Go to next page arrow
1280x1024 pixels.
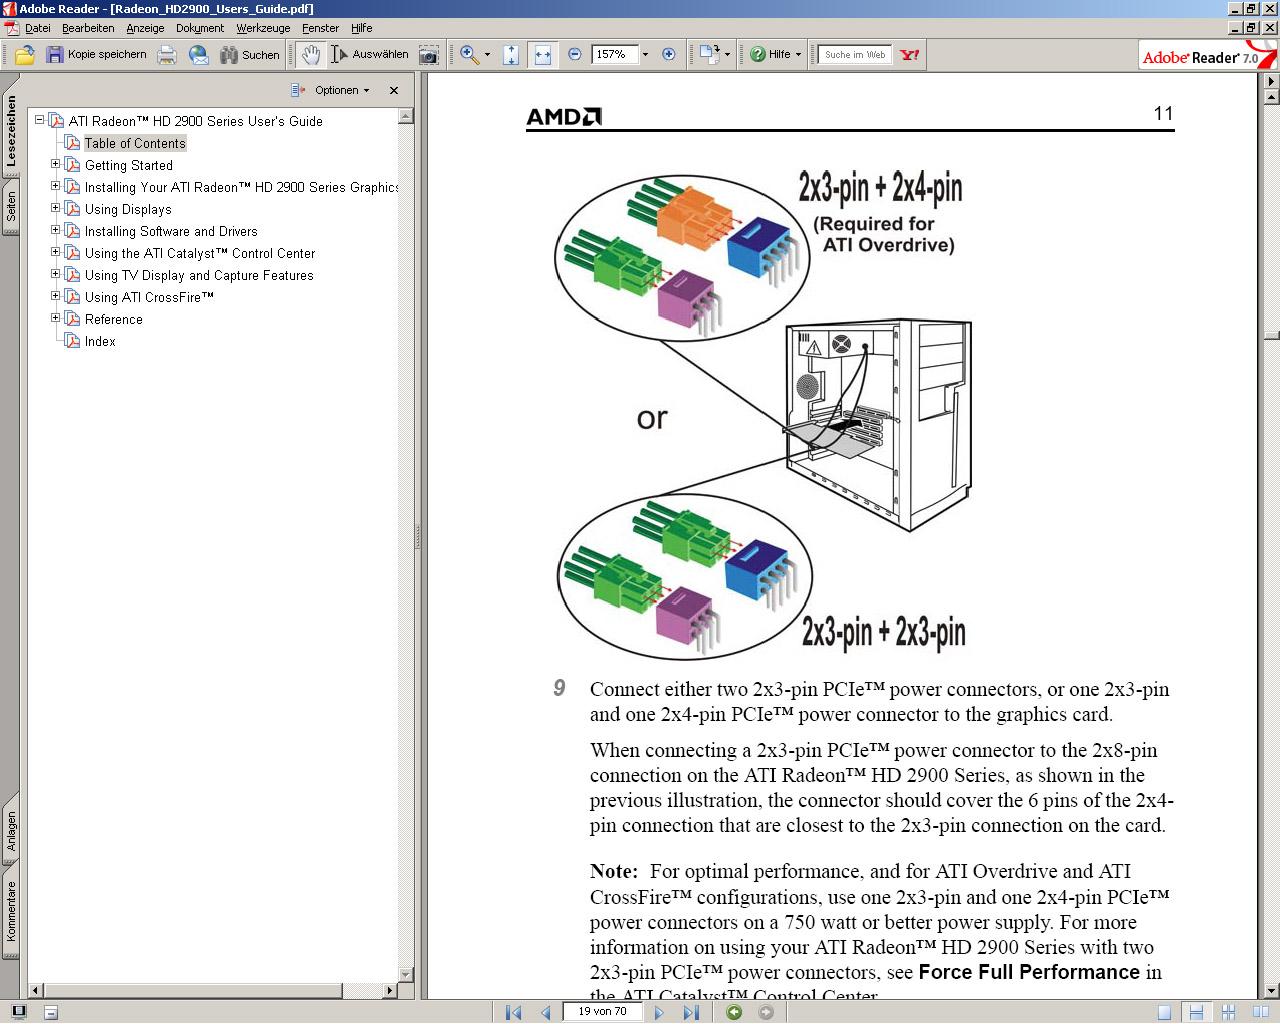(x=659, y=1012)
